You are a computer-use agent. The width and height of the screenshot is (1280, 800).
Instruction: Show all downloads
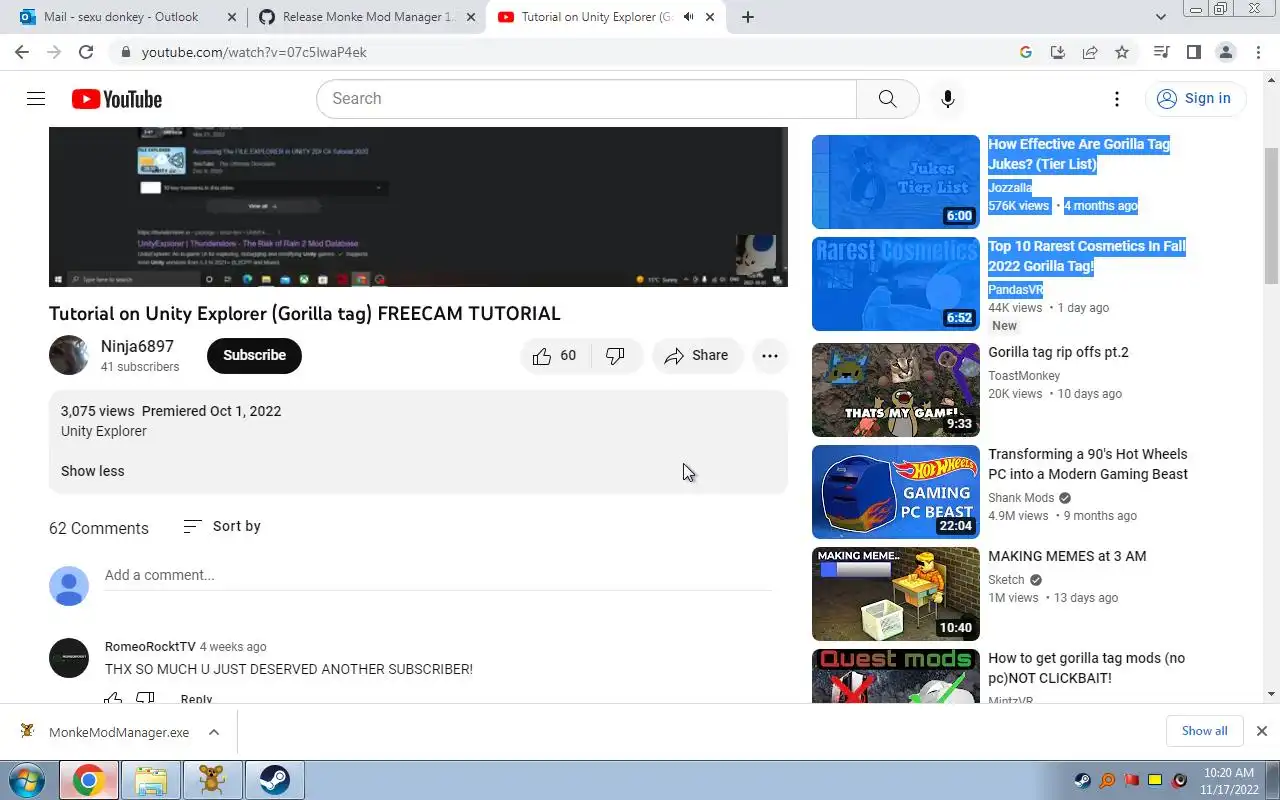coord(1204,731)
